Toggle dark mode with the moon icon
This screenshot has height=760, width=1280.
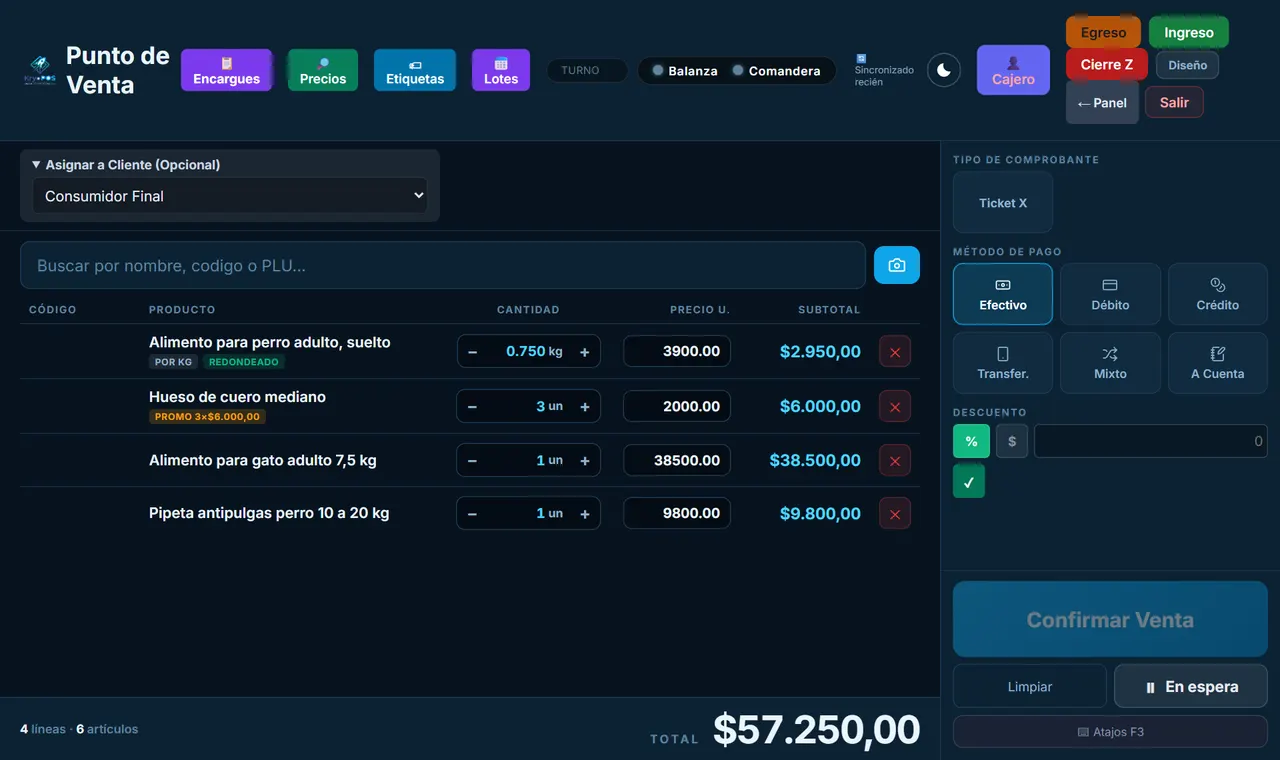pos(944,70)
